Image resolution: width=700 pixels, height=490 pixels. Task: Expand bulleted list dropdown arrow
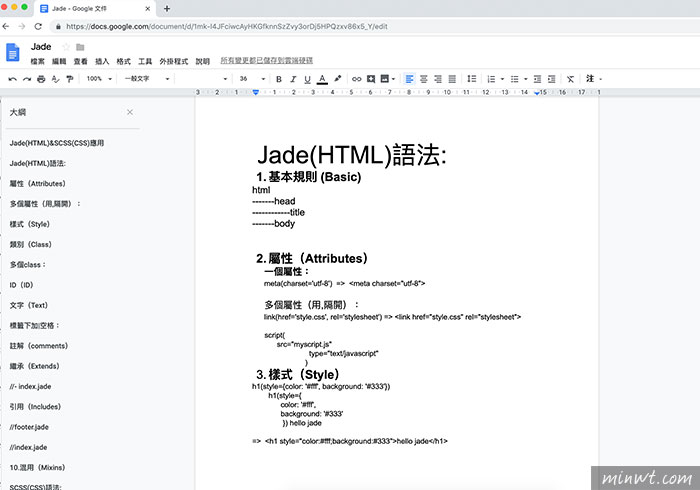coord(525,79)
